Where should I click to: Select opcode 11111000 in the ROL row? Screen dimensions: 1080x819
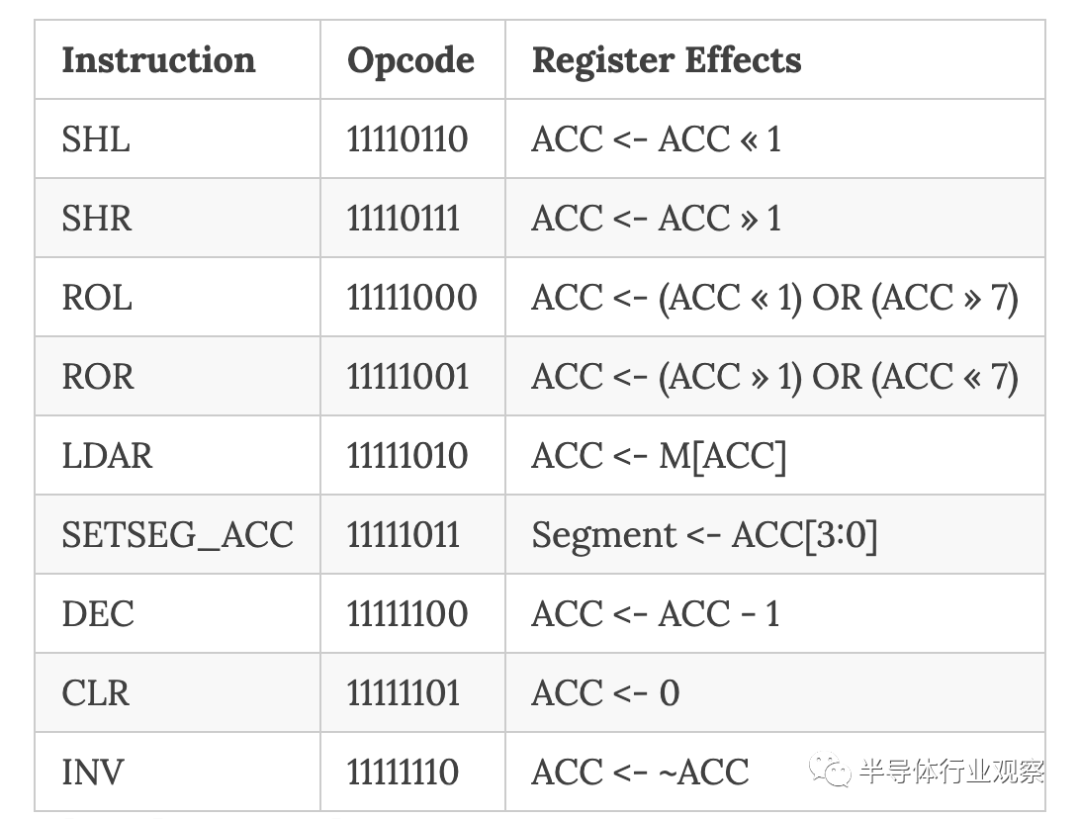pos(411,297)
